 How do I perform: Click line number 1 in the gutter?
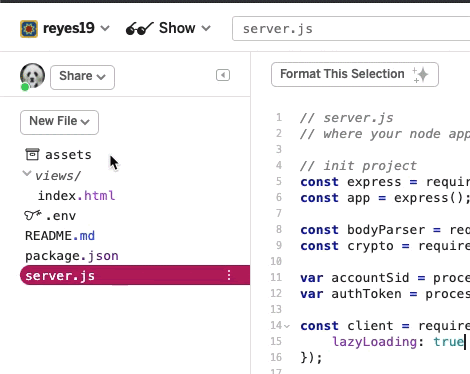279,117
